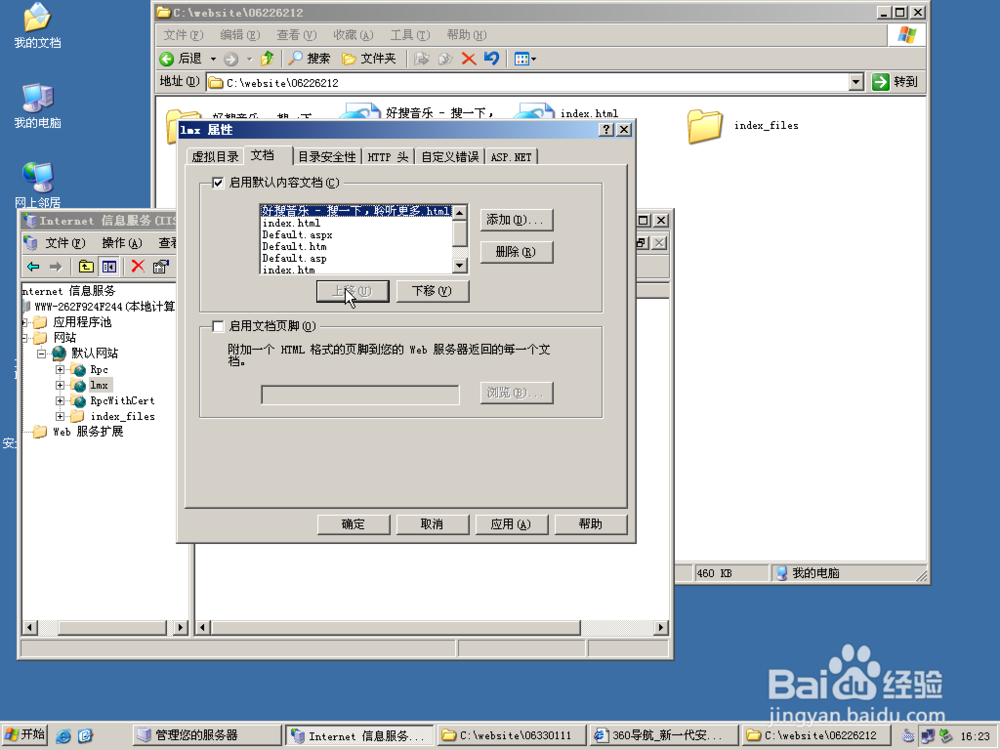Toggle the Folders (文件夹) pane button
Screen dimensions: 1000x750
369,59
